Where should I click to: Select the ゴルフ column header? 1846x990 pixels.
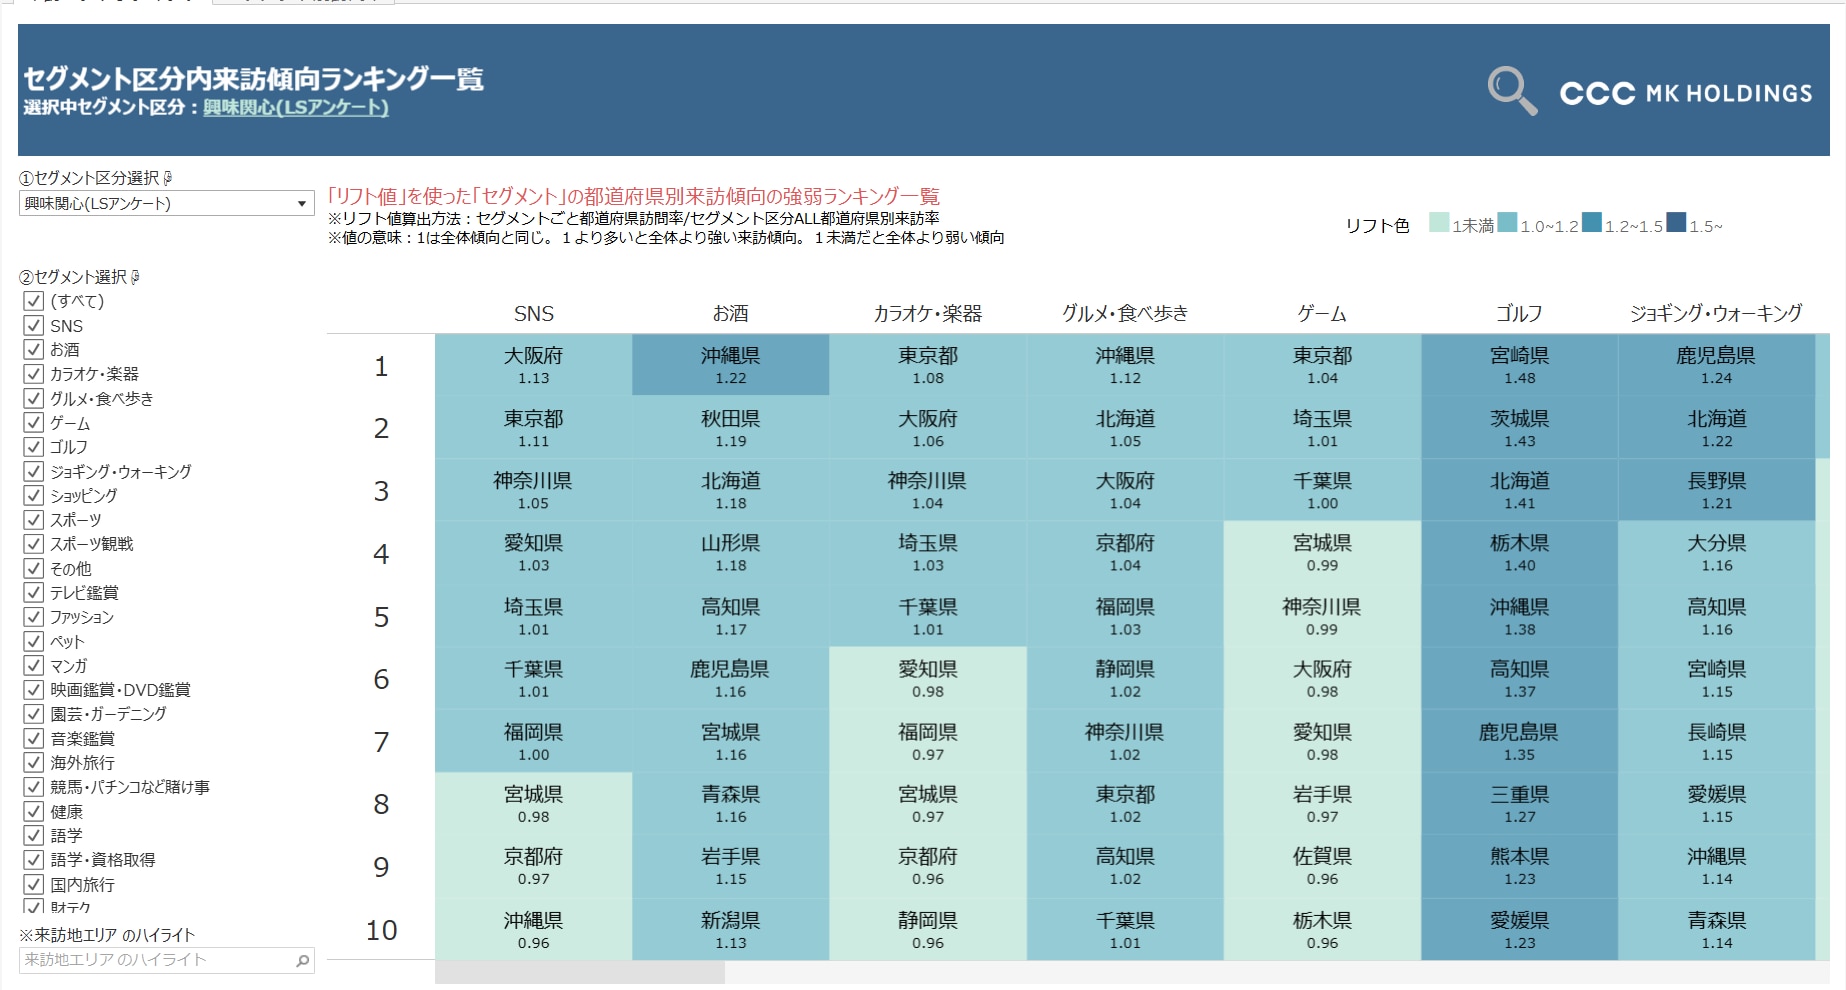click(x=1519, y=314)
